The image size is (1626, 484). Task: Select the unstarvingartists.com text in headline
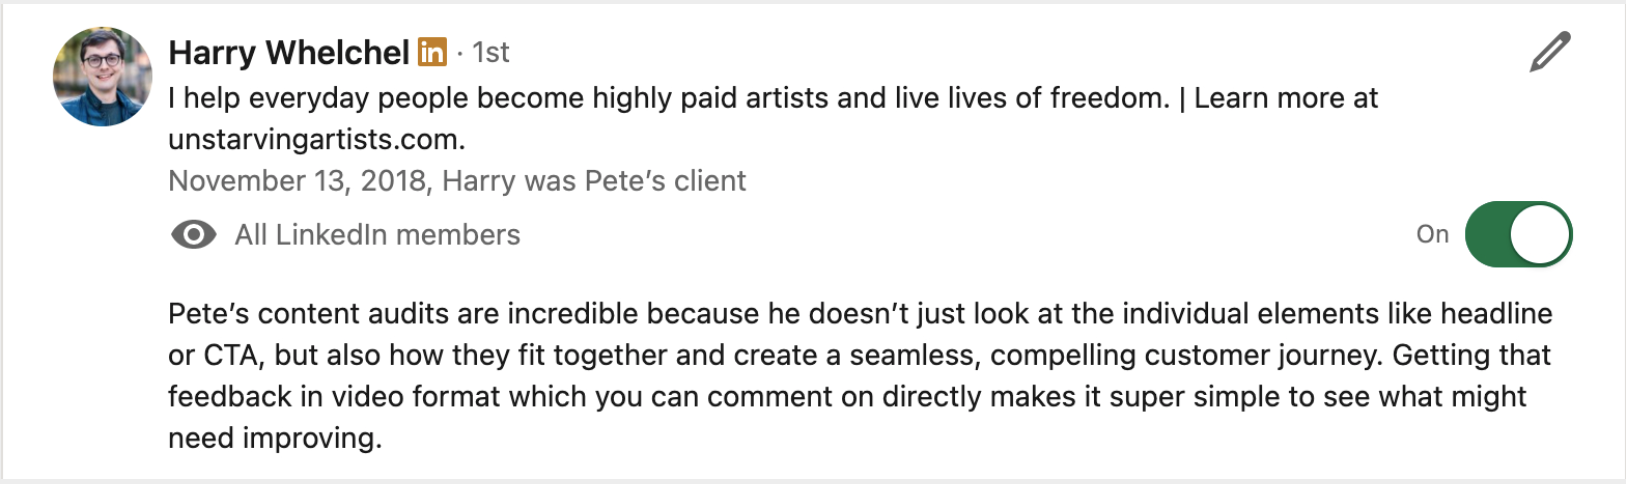[316, 139]
